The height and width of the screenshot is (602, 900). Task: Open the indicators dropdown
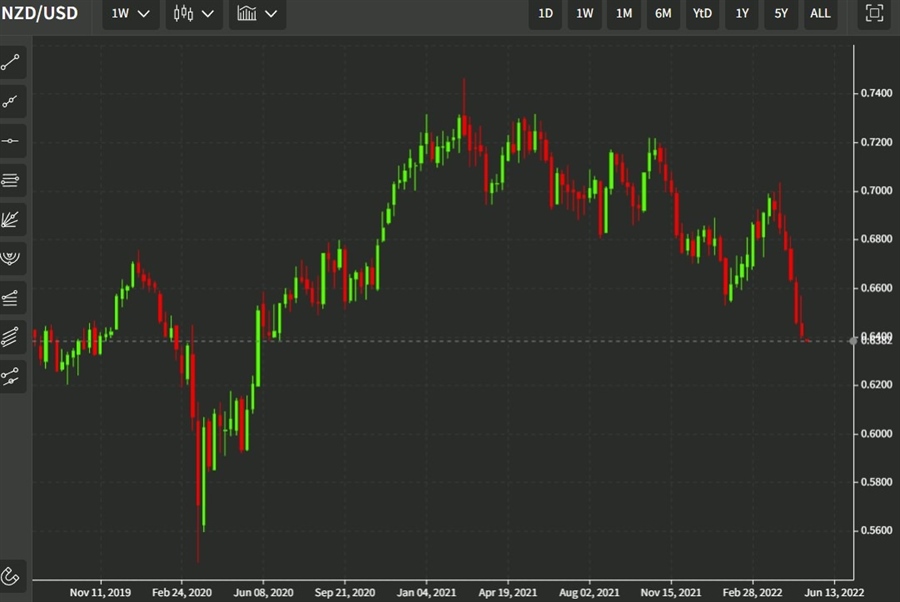pyautogui.click(x=257, y=13)
